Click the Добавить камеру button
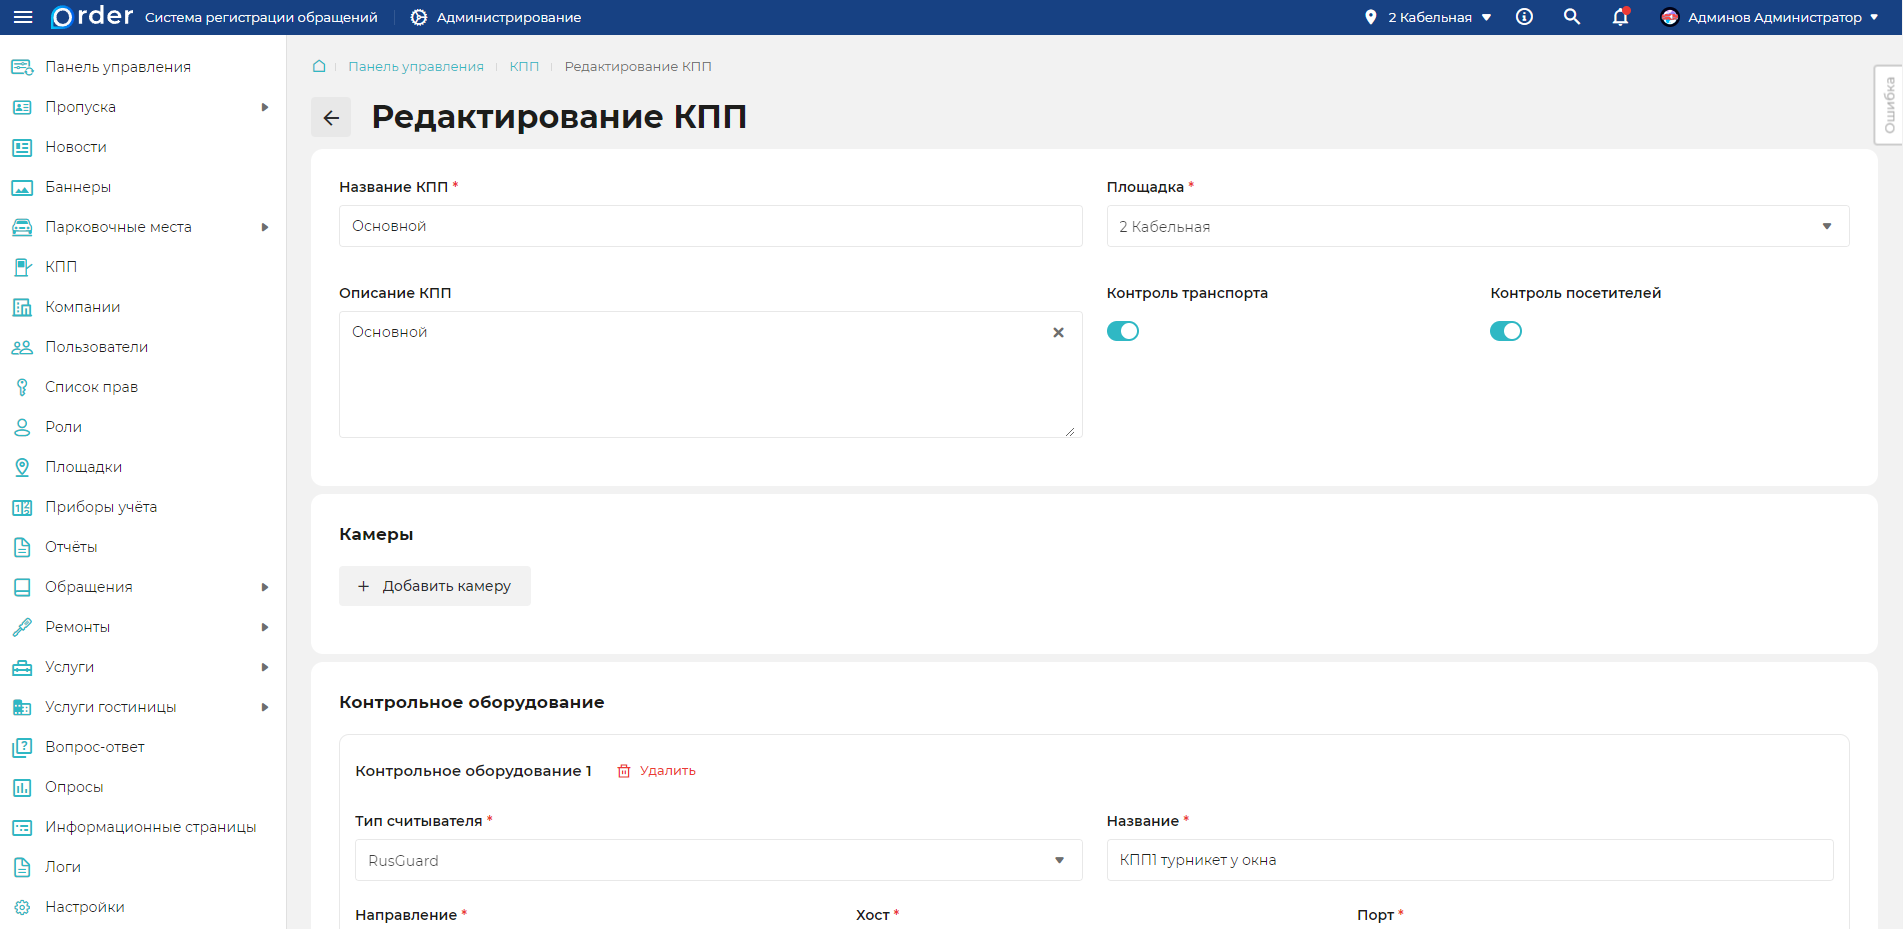Image resolution: width=1903 pixels, height=929 pixels. click(x=434, y=586)
